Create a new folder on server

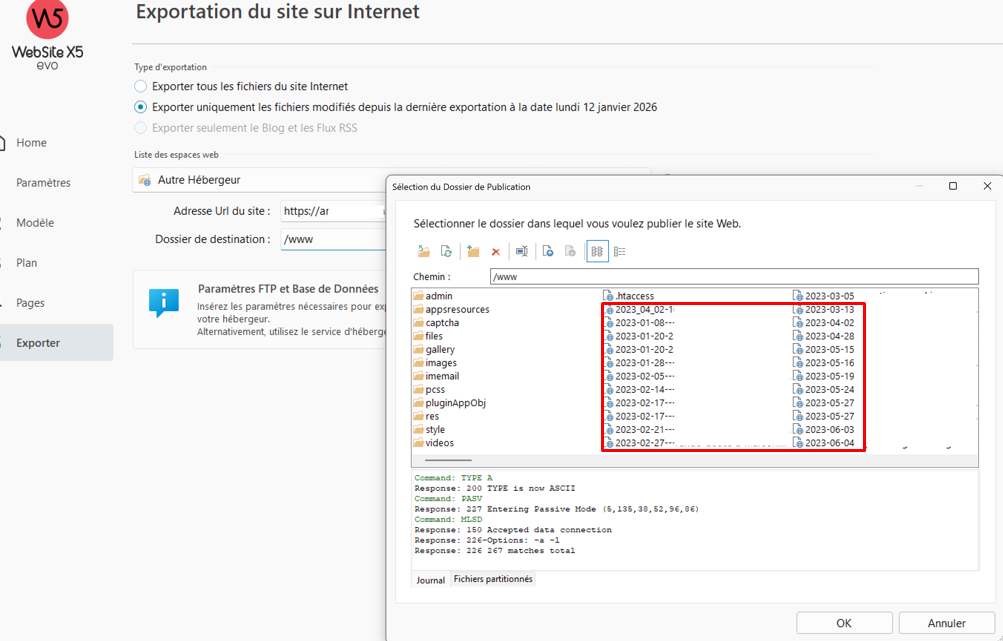tap(473, 251)
